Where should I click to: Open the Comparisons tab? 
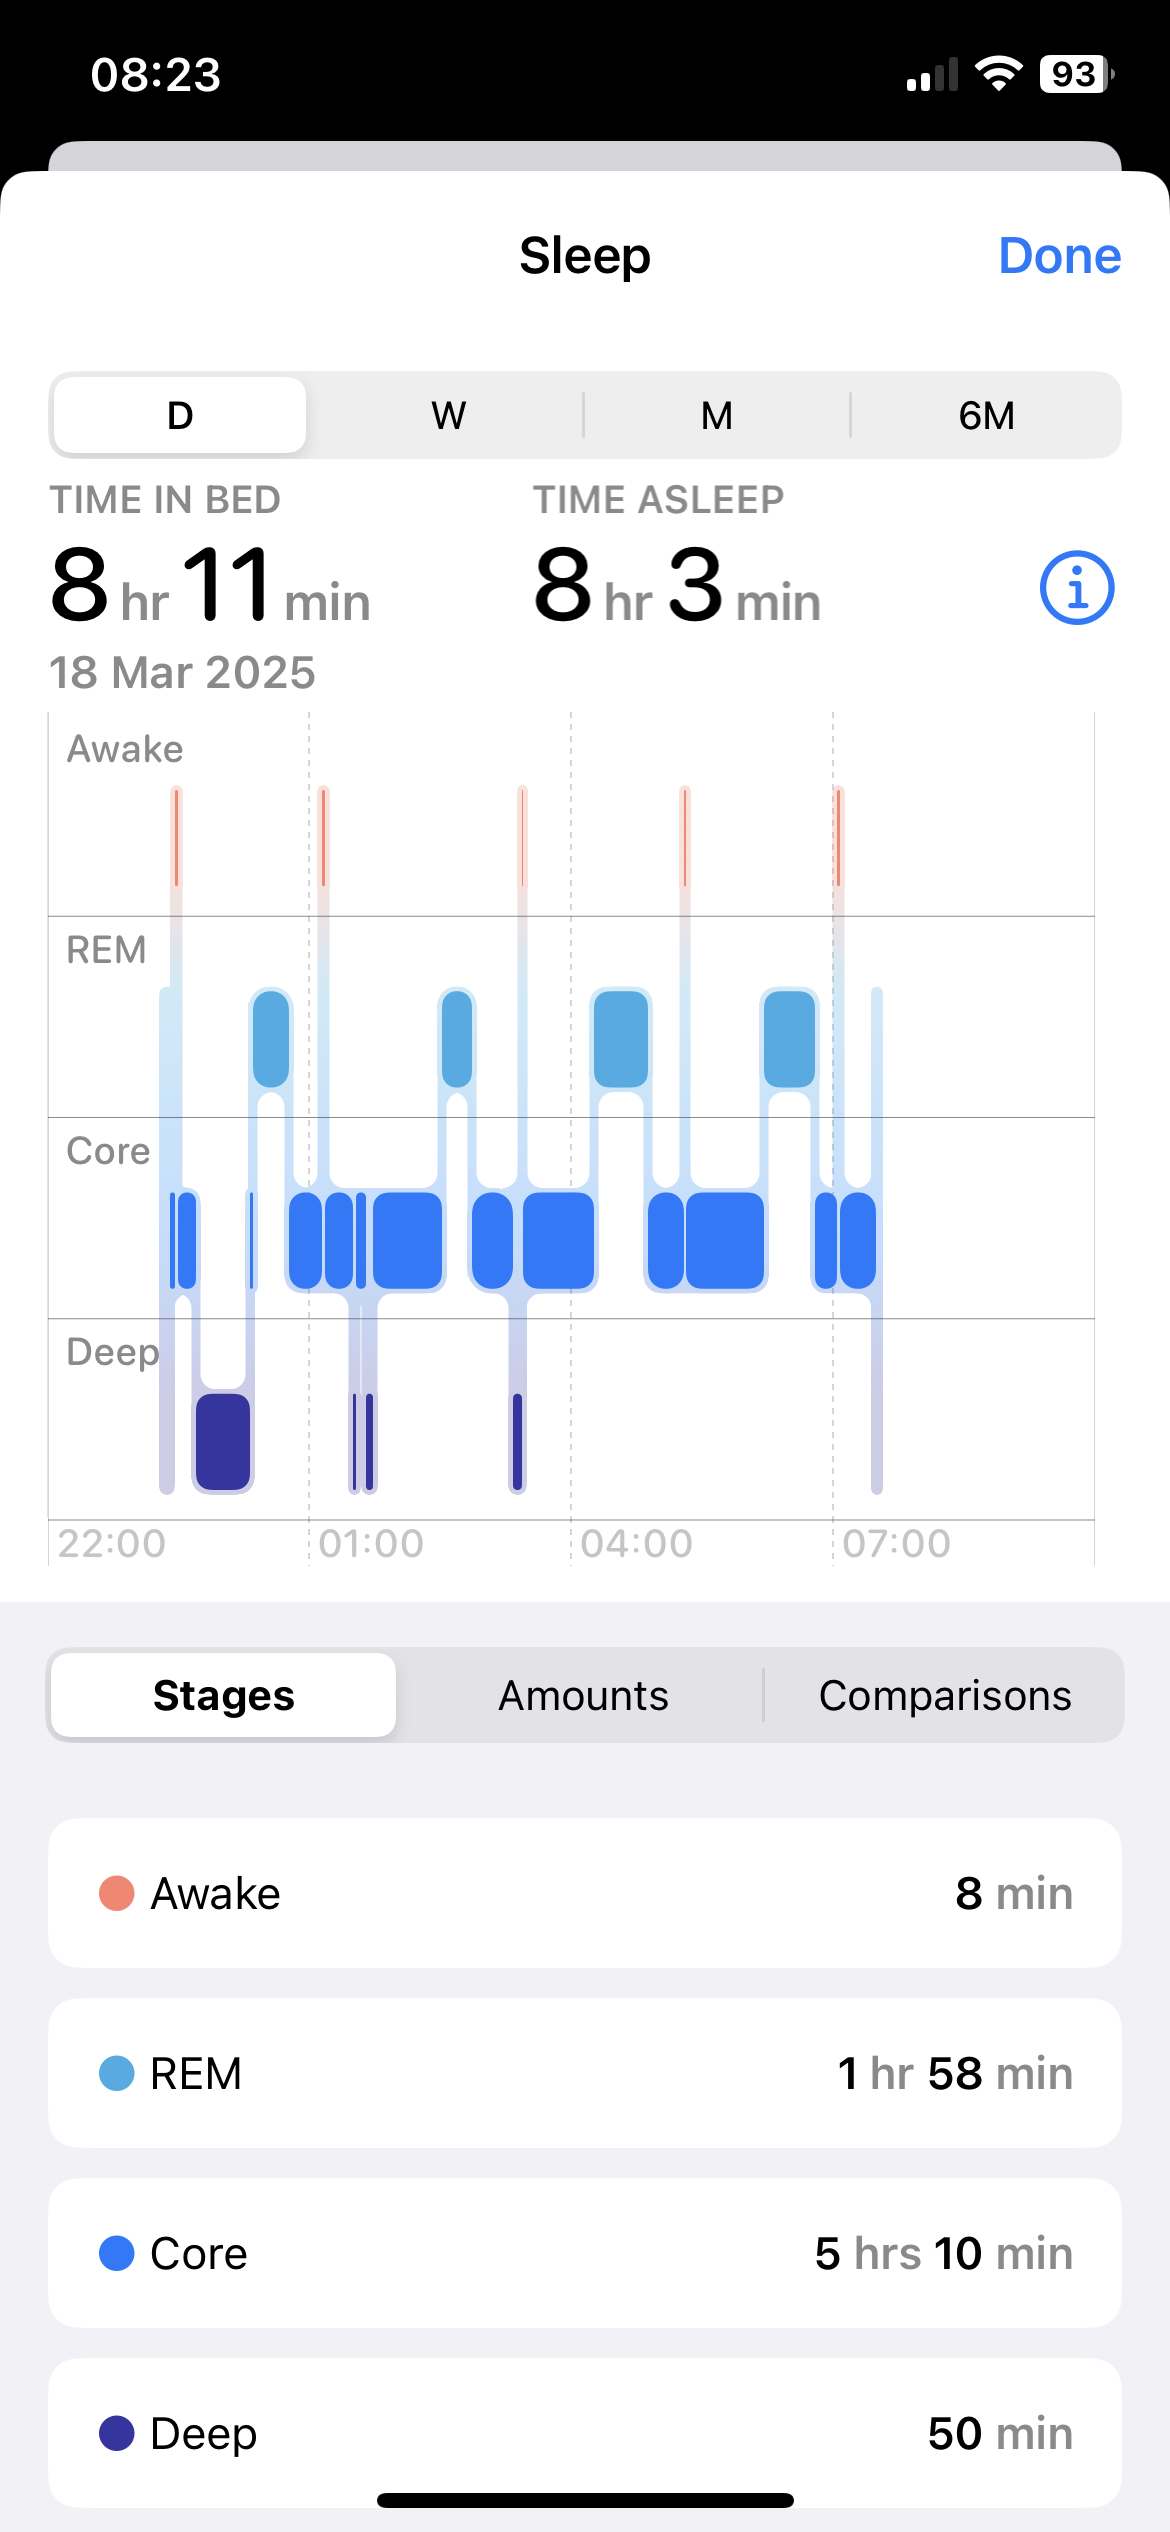[945, 1695]
